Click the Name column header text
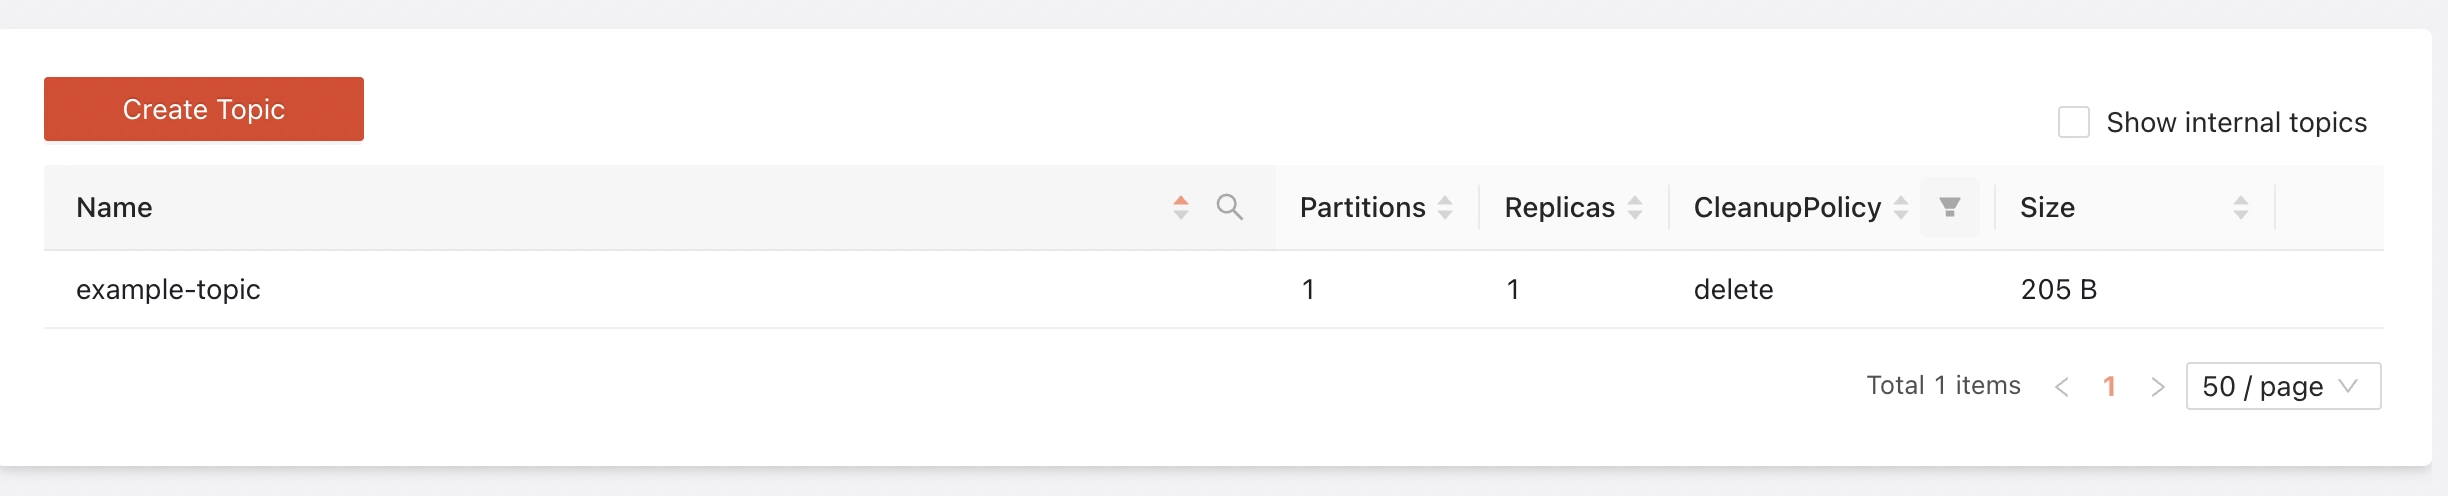2448x496 pixels. tap(114, 207)
